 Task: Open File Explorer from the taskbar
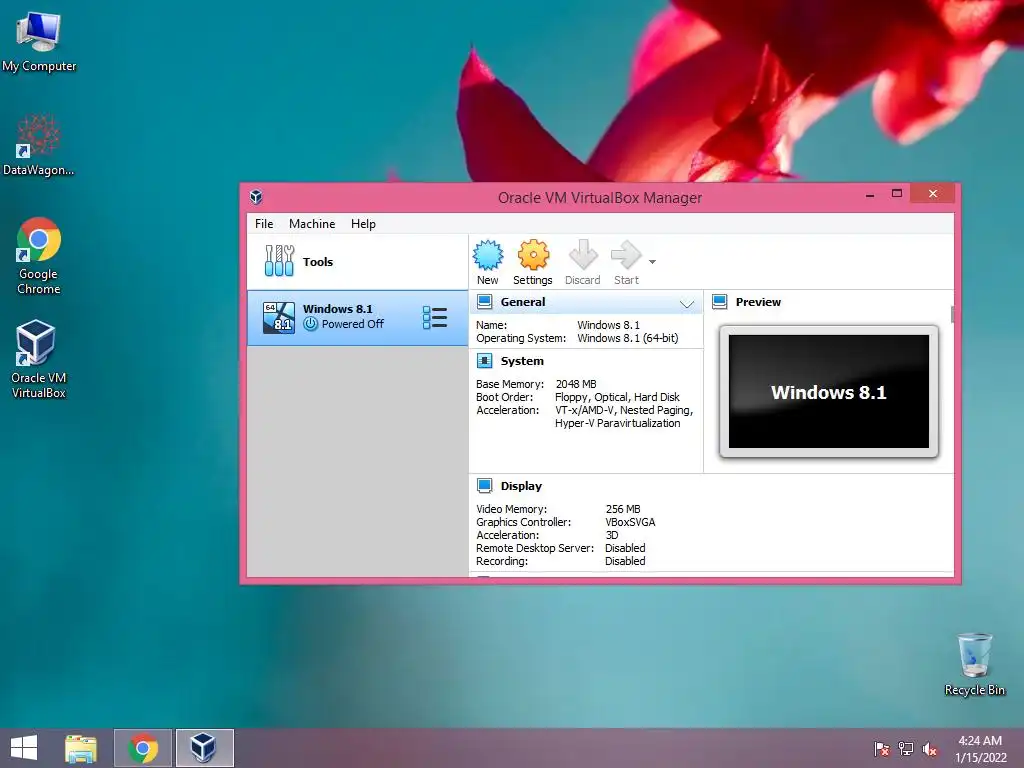81,748
